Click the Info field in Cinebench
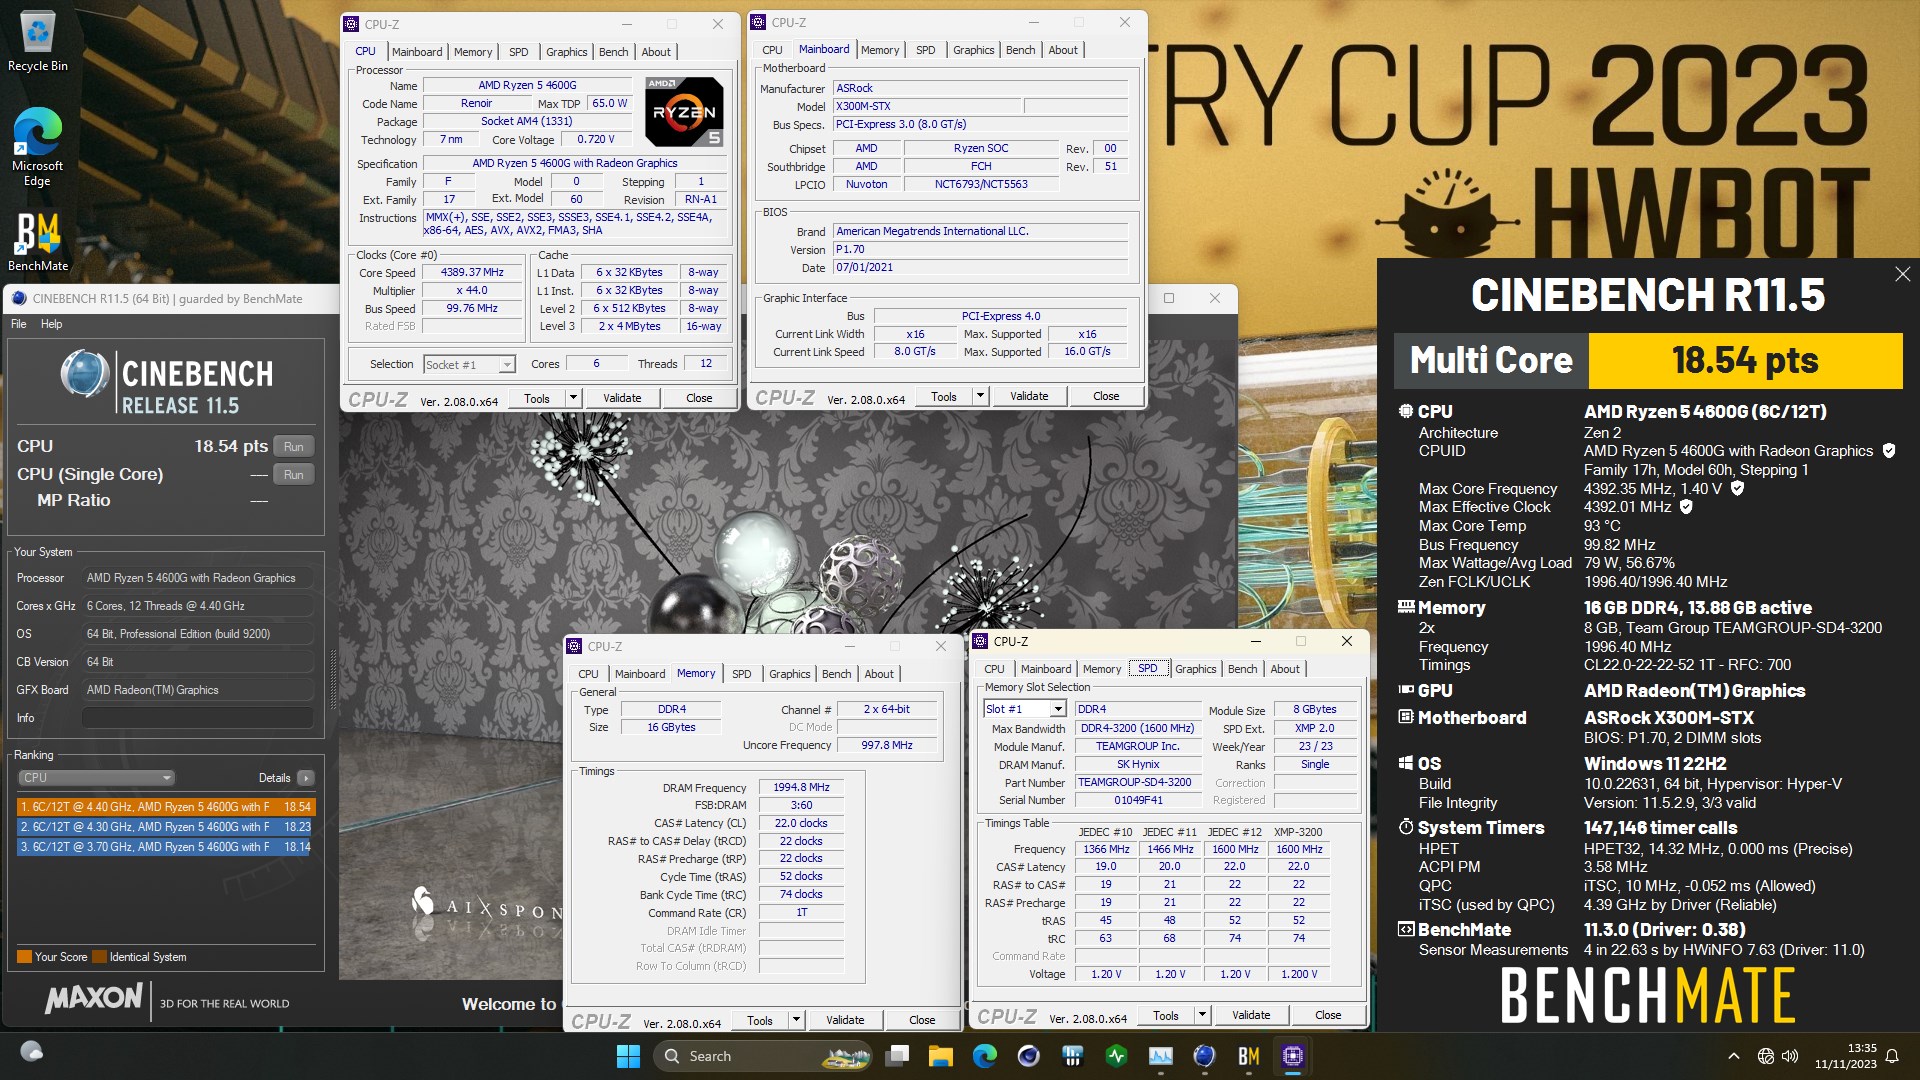The width and height of the screenshot is (1920, 1080). point(198,718)
